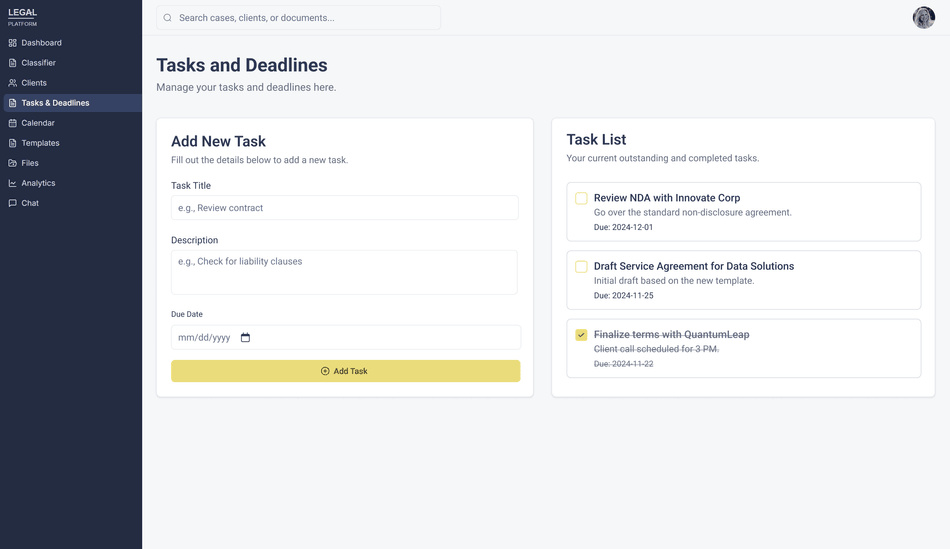950x549 pixels.
Task: Click the Analytics chart icon
Action: [13, 183]
